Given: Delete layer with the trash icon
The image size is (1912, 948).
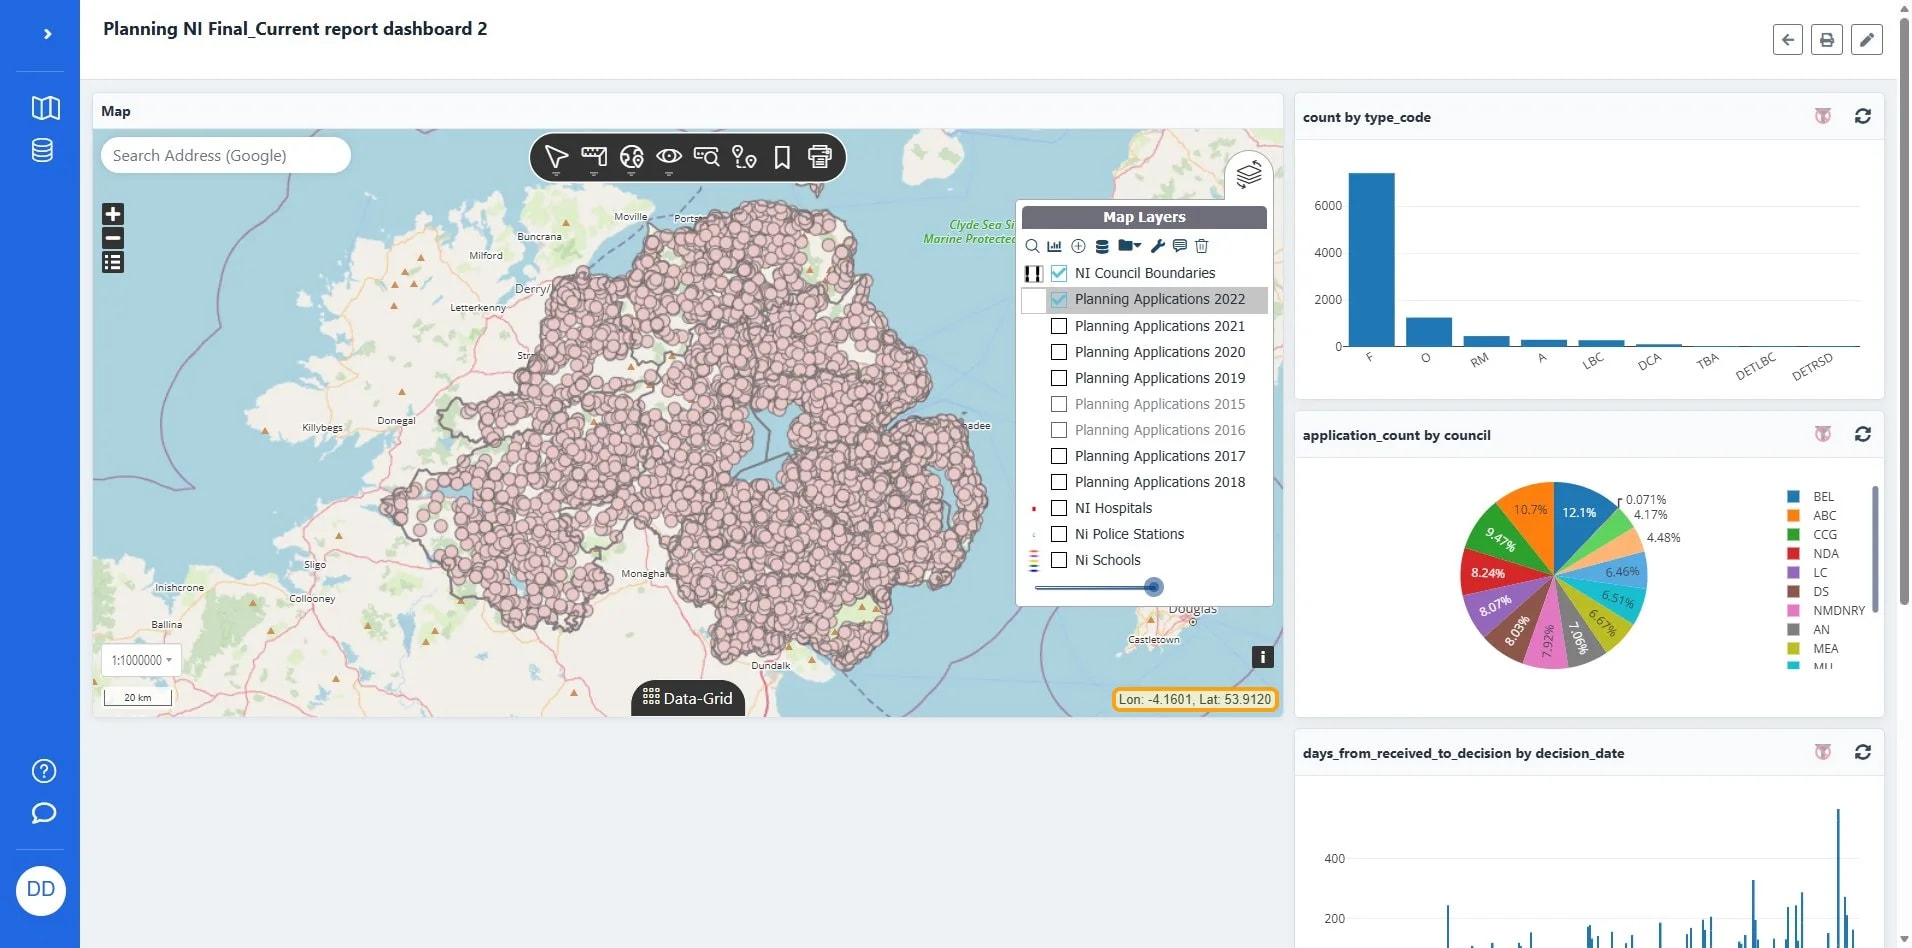Looking at the screenshot, I should [1202, 246].
